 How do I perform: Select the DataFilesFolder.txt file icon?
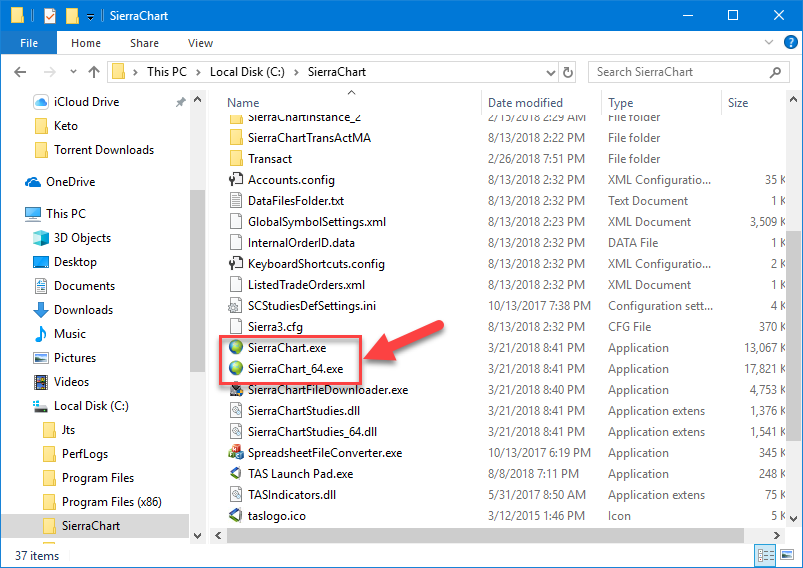(236, 201)
